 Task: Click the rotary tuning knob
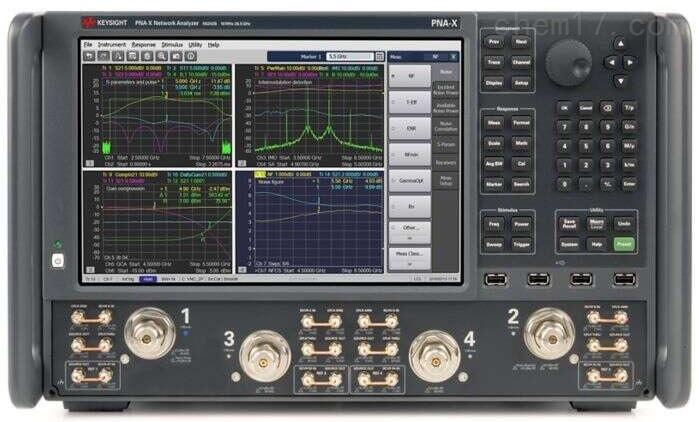click(569, 61)
